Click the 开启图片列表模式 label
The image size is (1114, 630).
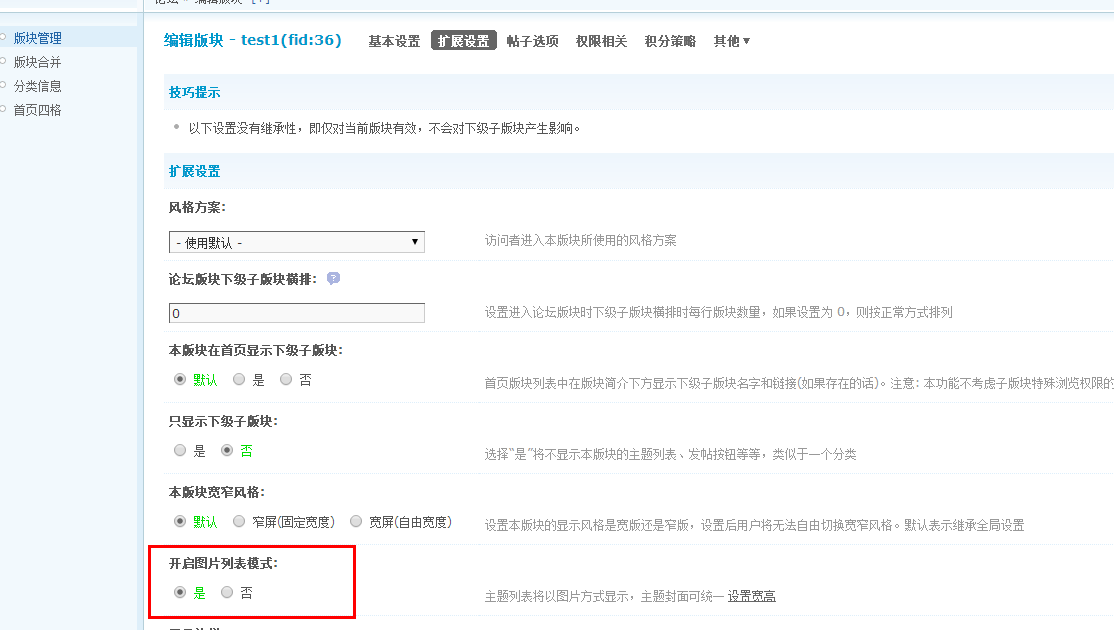(223, 563)
